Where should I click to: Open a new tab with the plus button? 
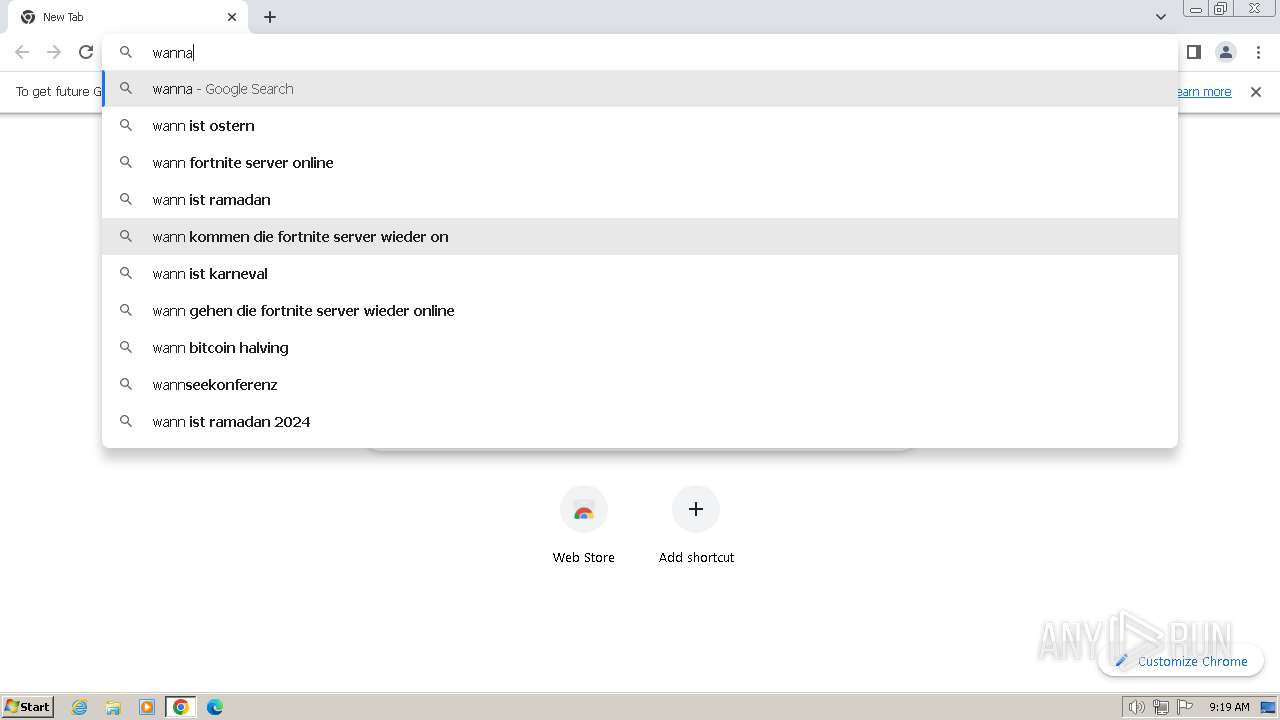[x=270, y=17]
